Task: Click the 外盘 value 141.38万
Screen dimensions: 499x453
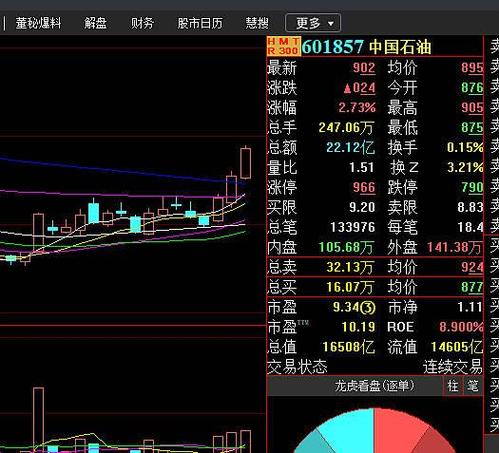Action: [454, 247]
